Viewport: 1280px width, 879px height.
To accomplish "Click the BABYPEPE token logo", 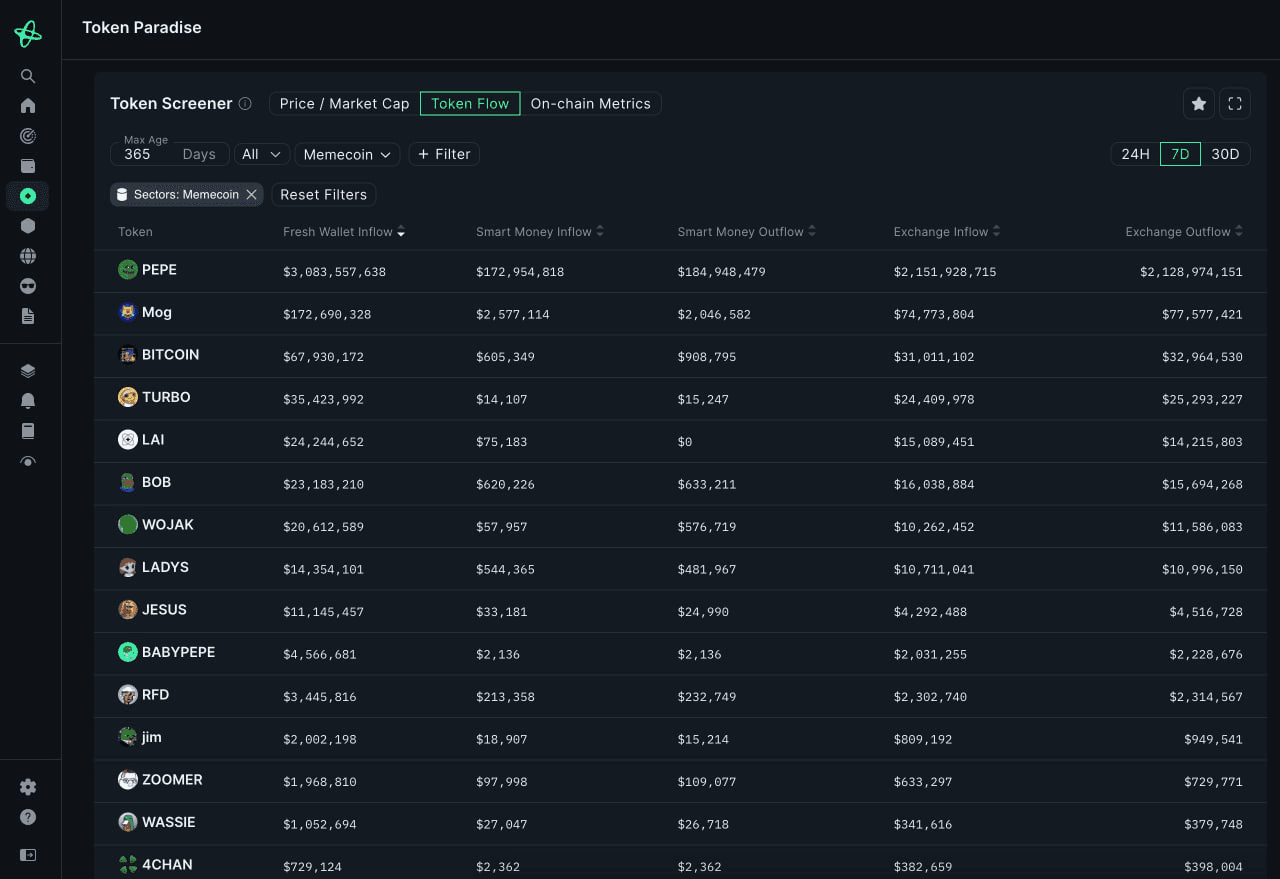I will tap(127, 652).
